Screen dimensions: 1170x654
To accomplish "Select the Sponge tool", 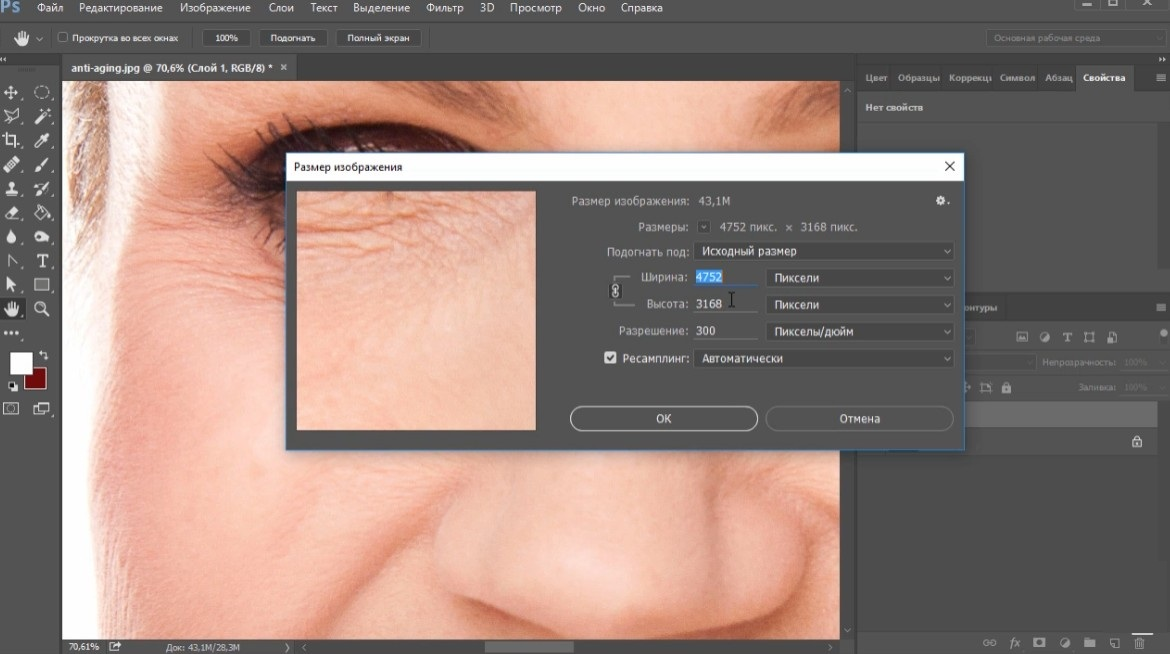I will click(x=42, y=237).
